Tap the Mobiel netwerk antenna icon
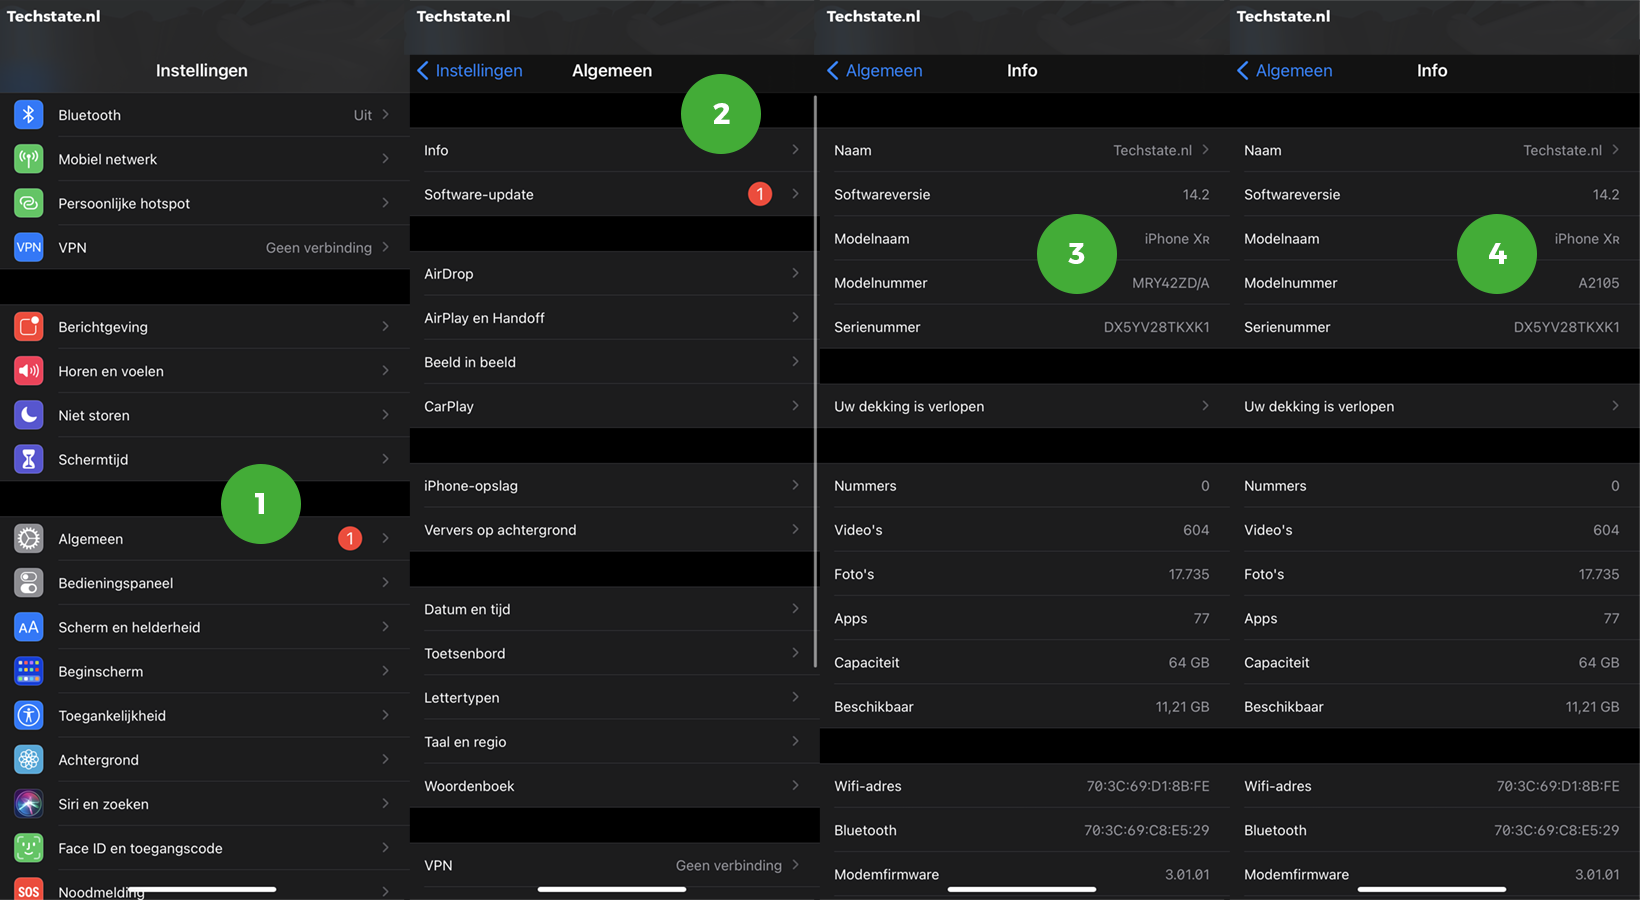The image size is (1640, 900). 29,159
